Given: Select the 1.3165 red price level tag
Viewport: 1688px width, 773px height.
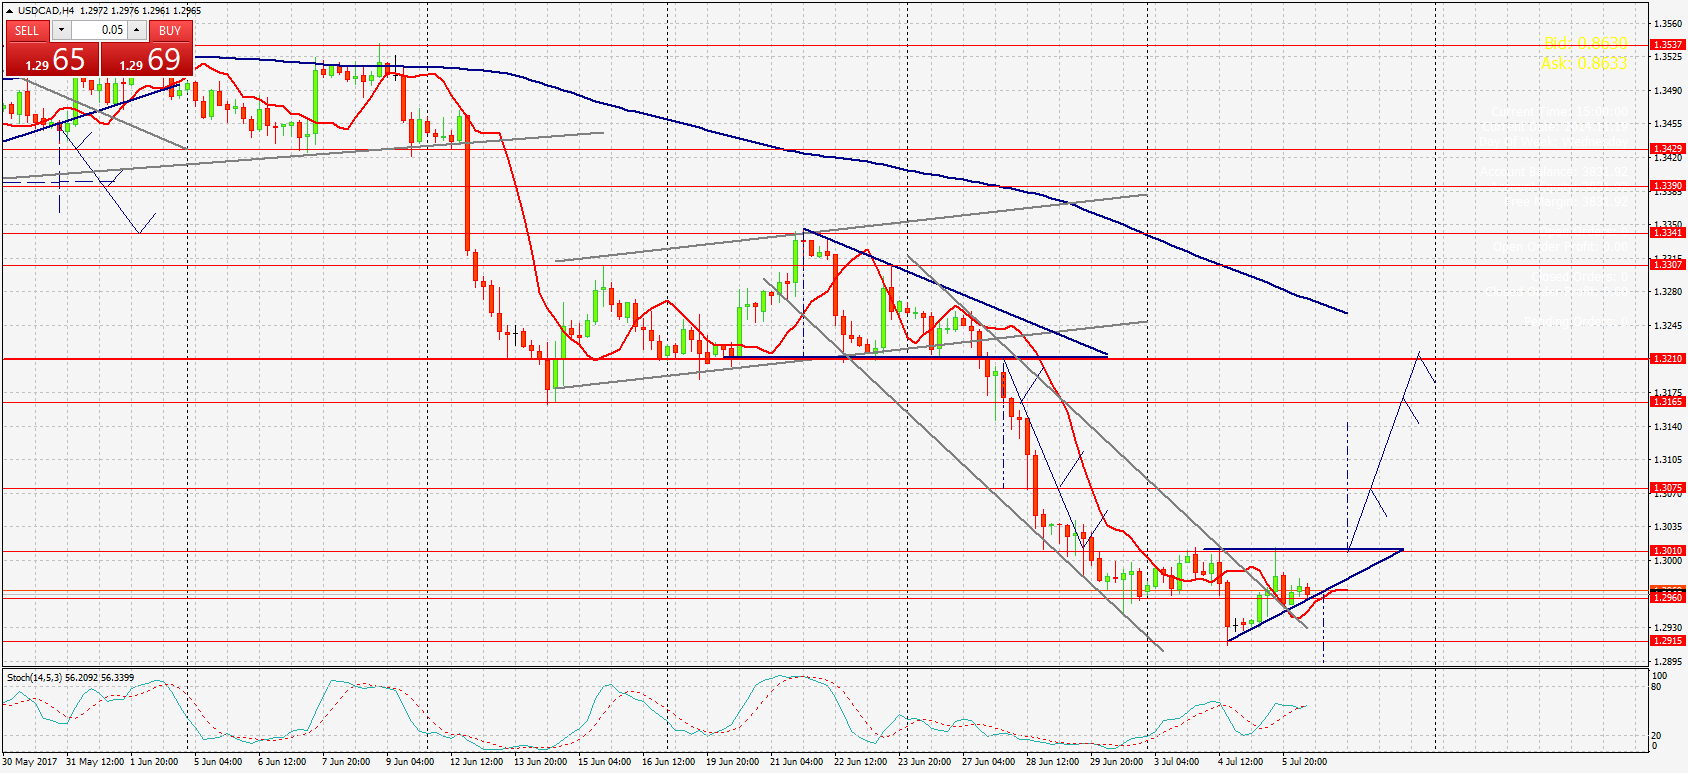Looking at the screenshot, I should (x=1666, y=401).
